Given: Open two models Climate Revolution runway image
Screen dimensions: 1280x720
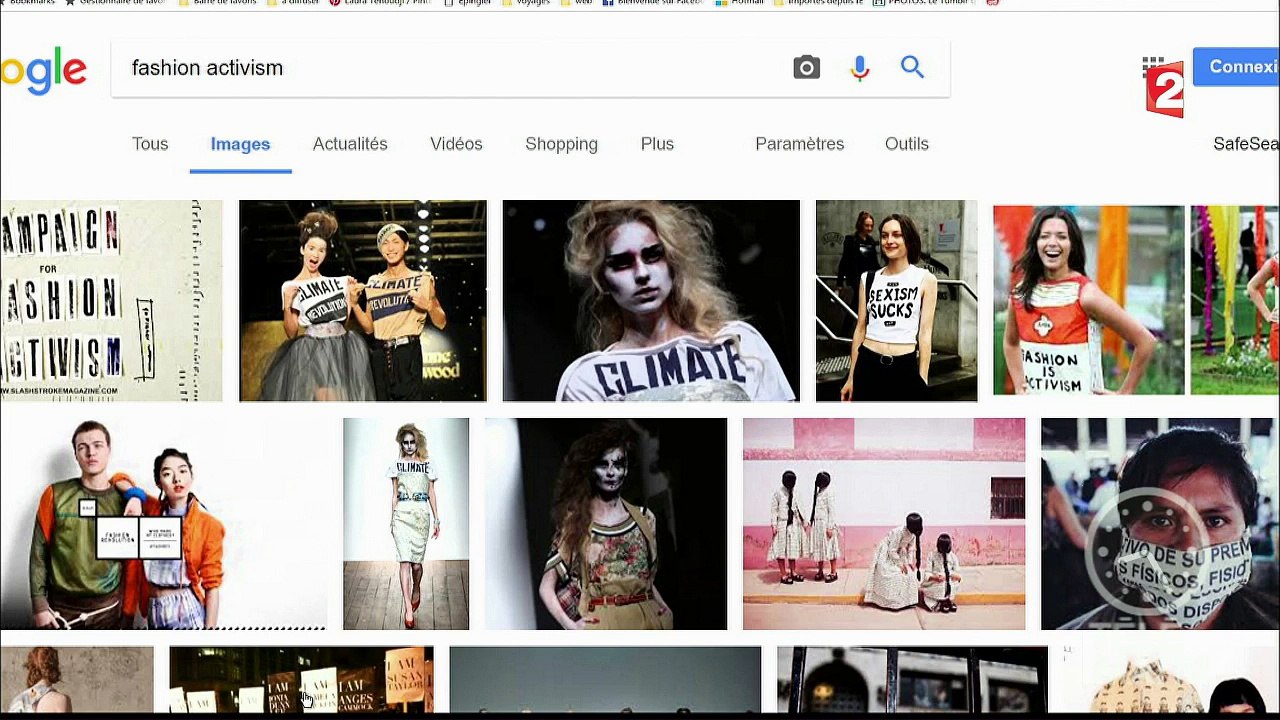Looking at the screenshot, I should (x=363, y=301).
